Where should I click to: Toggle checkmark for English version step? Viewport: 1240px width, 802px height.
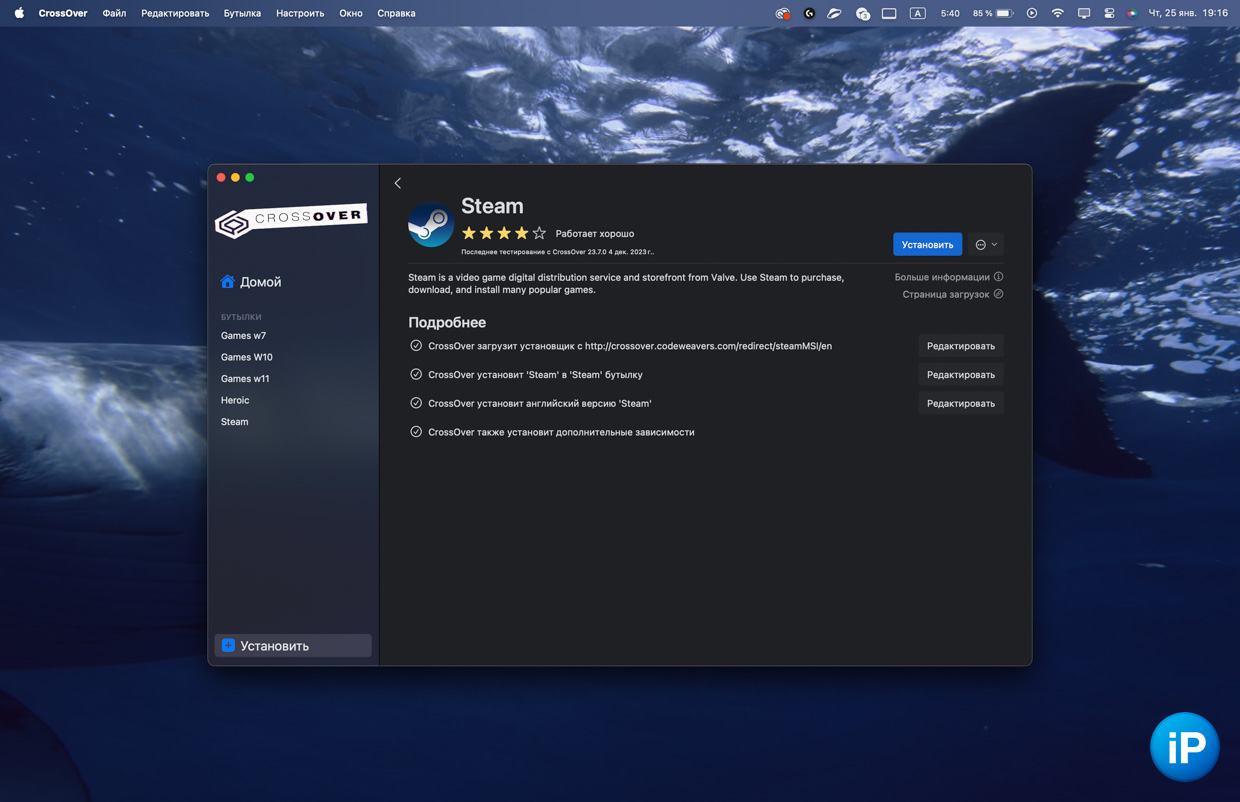pyautogui.click(x=416, y=403)
